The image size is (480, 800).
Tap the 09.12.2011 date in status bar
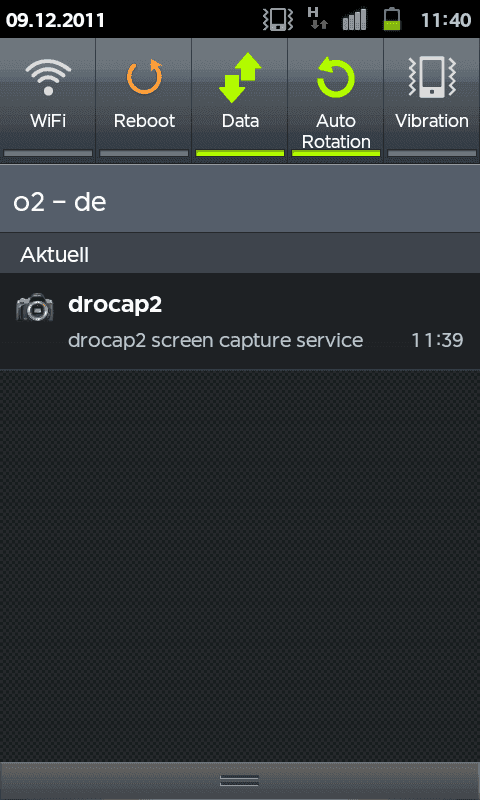click(55, 20)
